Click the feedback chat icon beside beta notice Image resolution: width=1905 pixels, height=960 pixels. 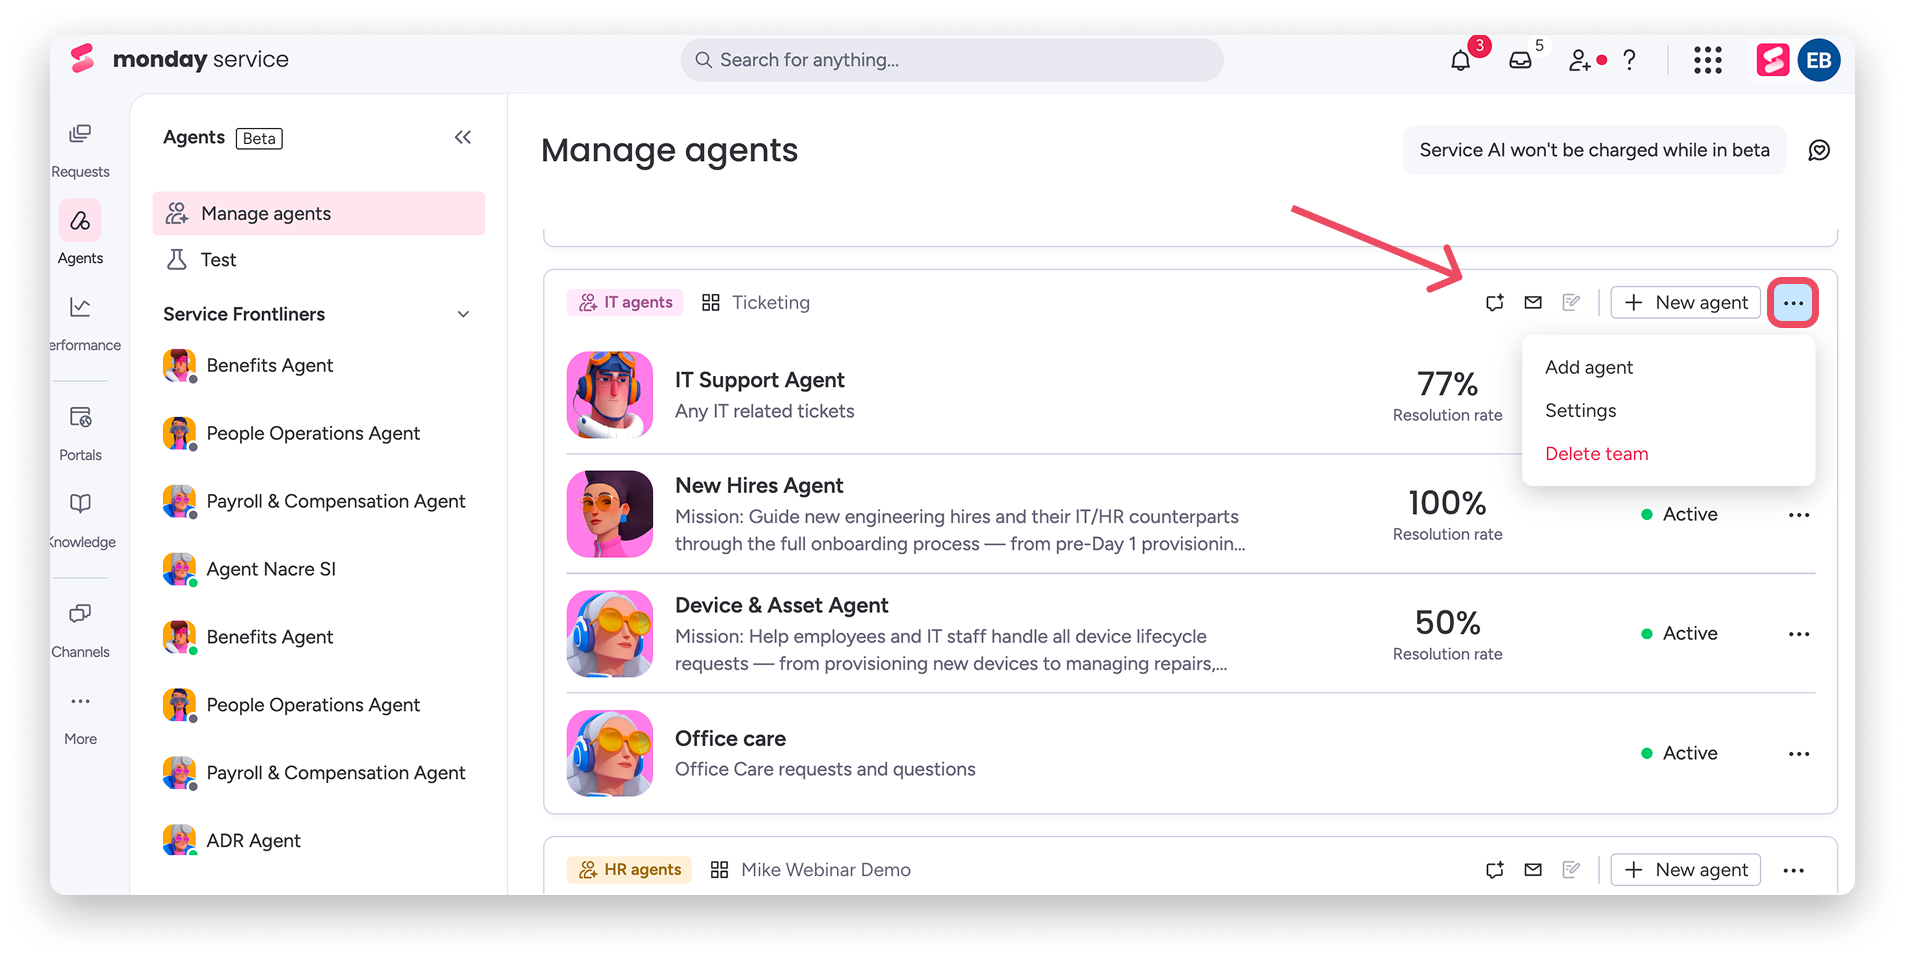pyautogui.click(x=1819, y=150)
